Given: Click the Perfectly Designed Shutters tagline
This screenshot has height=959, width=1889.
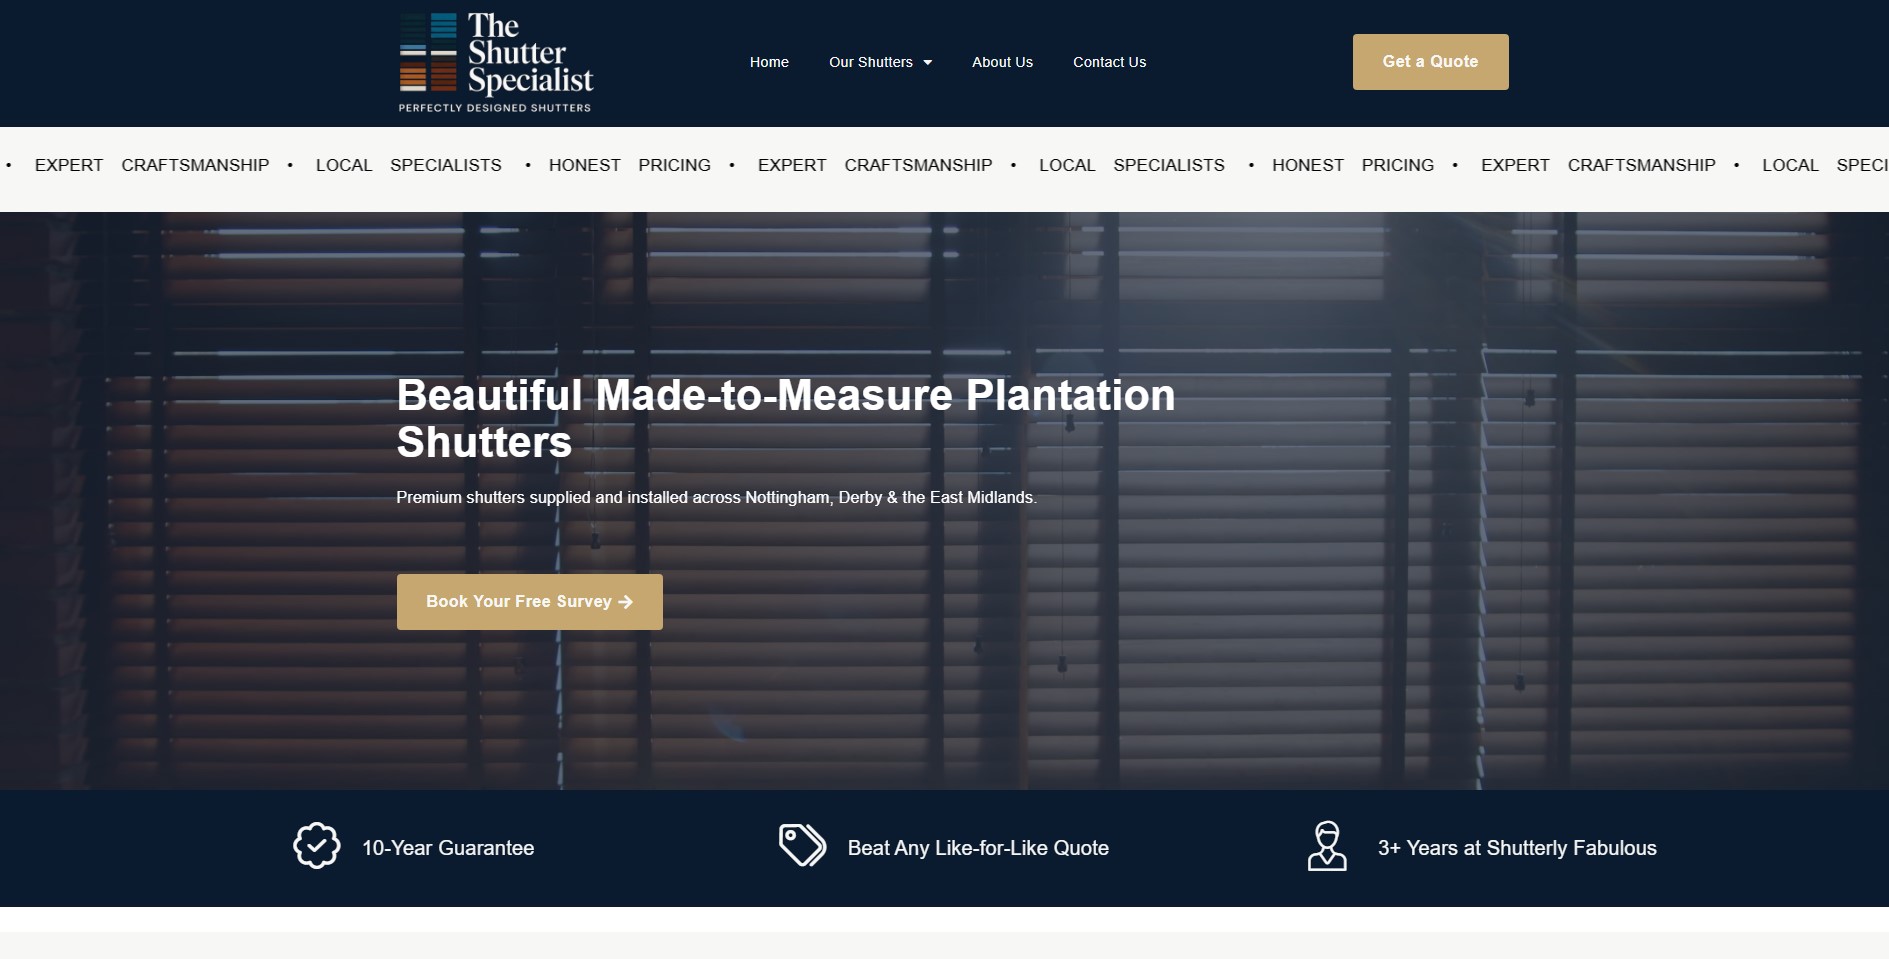Looking at the screenshot, I should [495, 108].
